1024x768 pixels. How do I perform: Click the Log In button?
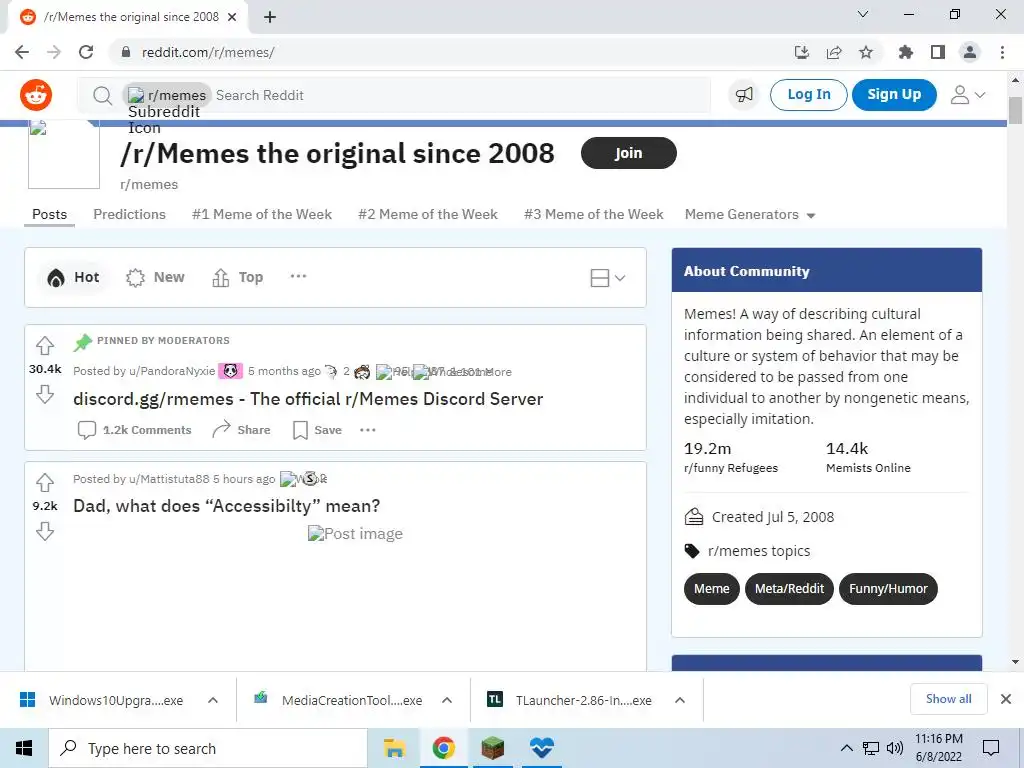[808, 95]
